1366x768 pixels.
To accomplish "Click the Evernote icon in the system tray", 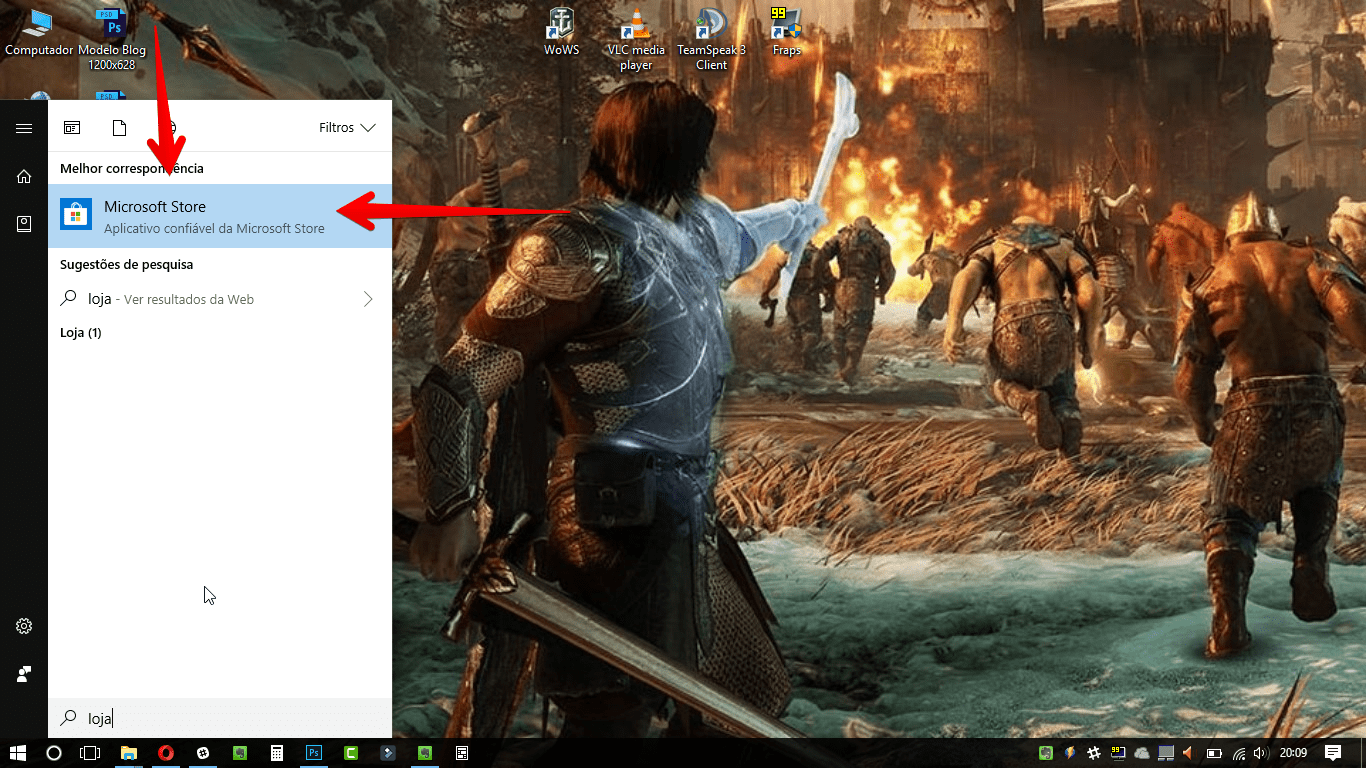I will [x=1046, y=753].
